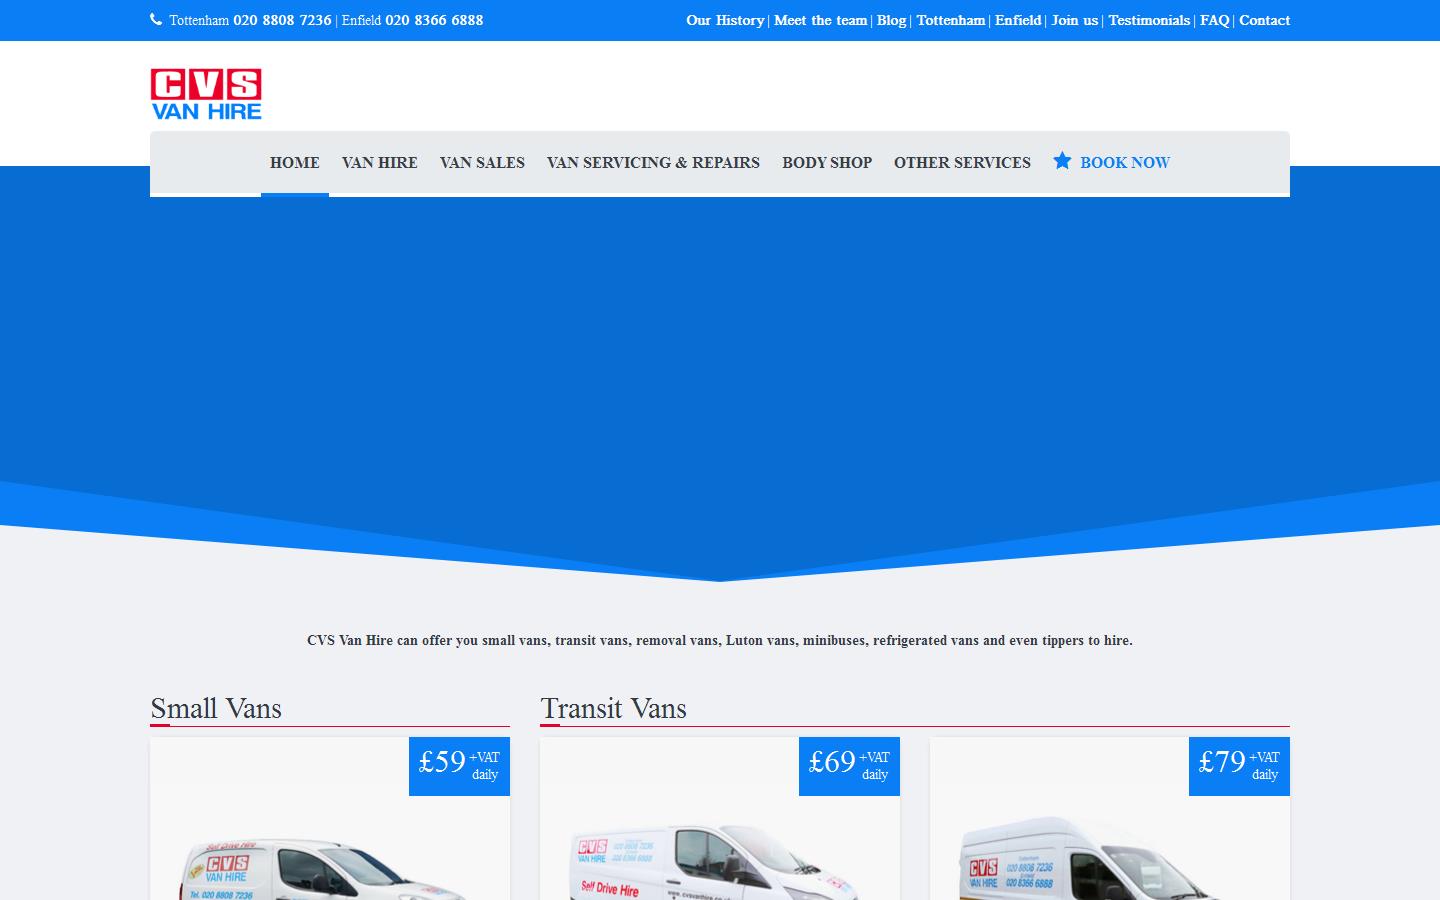1440x900 pixels.
Task: Open the BOOK NOW link
Action: coord(1125,163)
